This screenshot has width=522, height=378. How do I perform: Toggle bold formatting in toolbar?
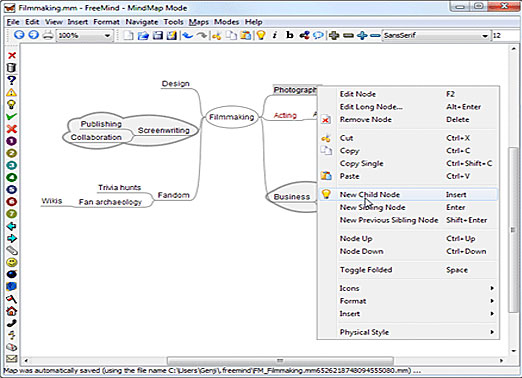point(290,35)
